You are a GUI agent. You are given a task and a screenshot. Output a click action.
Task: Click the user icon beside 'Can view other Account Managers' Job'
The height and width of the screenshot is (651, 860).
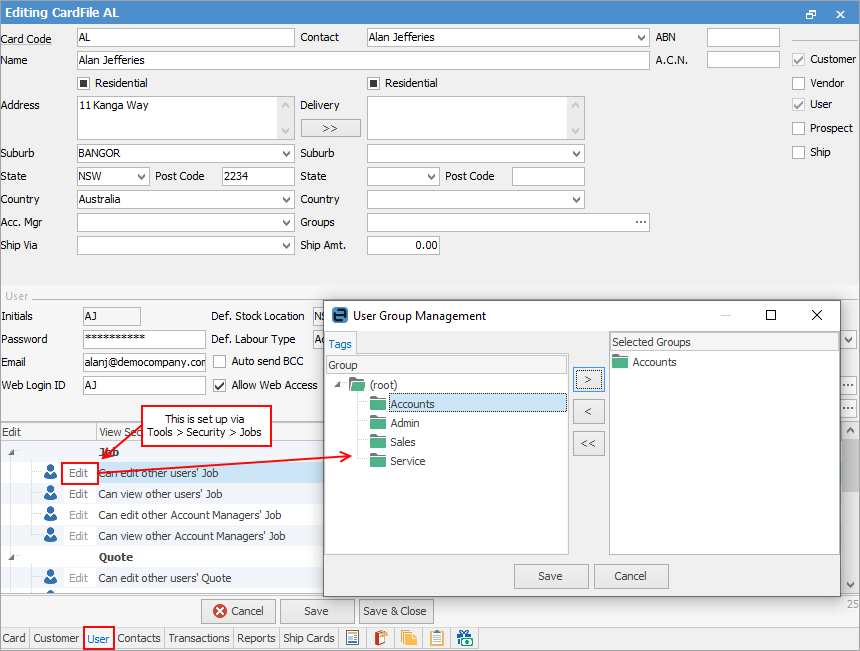tap(50, 536)
